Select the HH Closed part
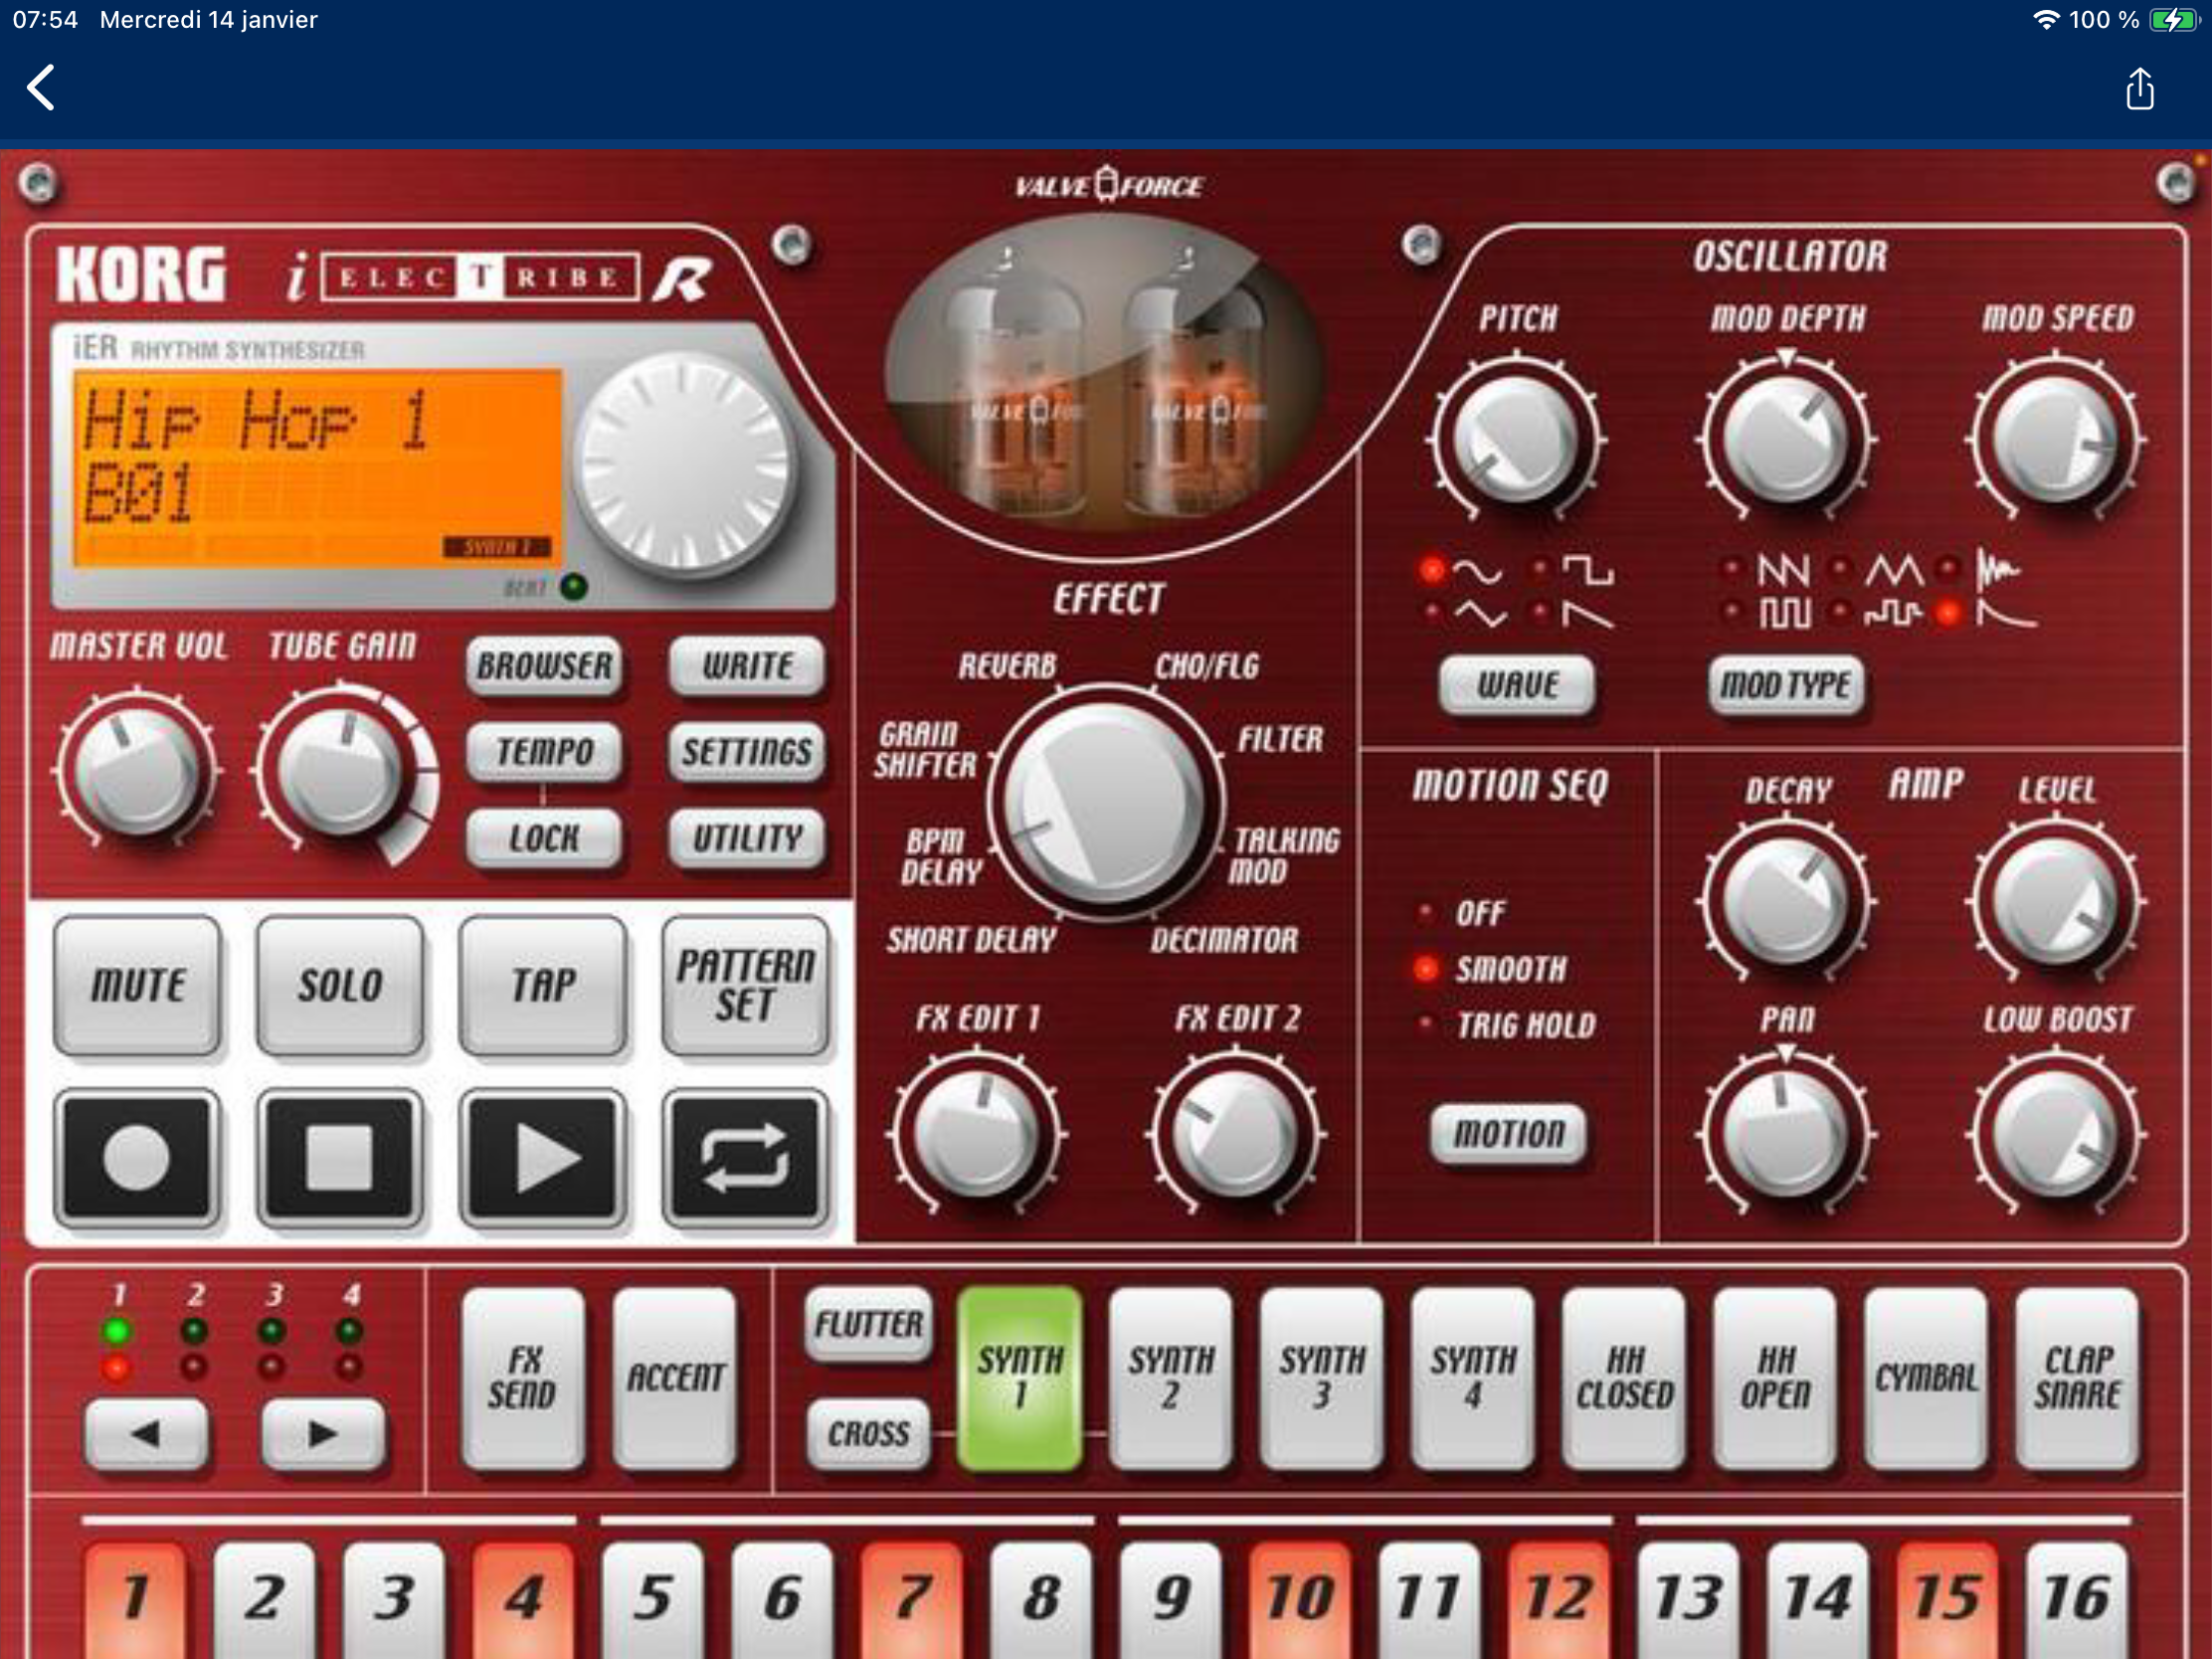This screenshot has height=1659, width=2212. 1624,1378
